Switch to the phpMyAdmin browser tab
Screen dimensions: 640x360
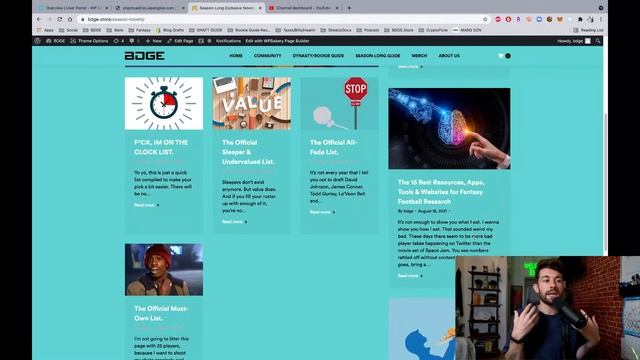pos(149,8)
